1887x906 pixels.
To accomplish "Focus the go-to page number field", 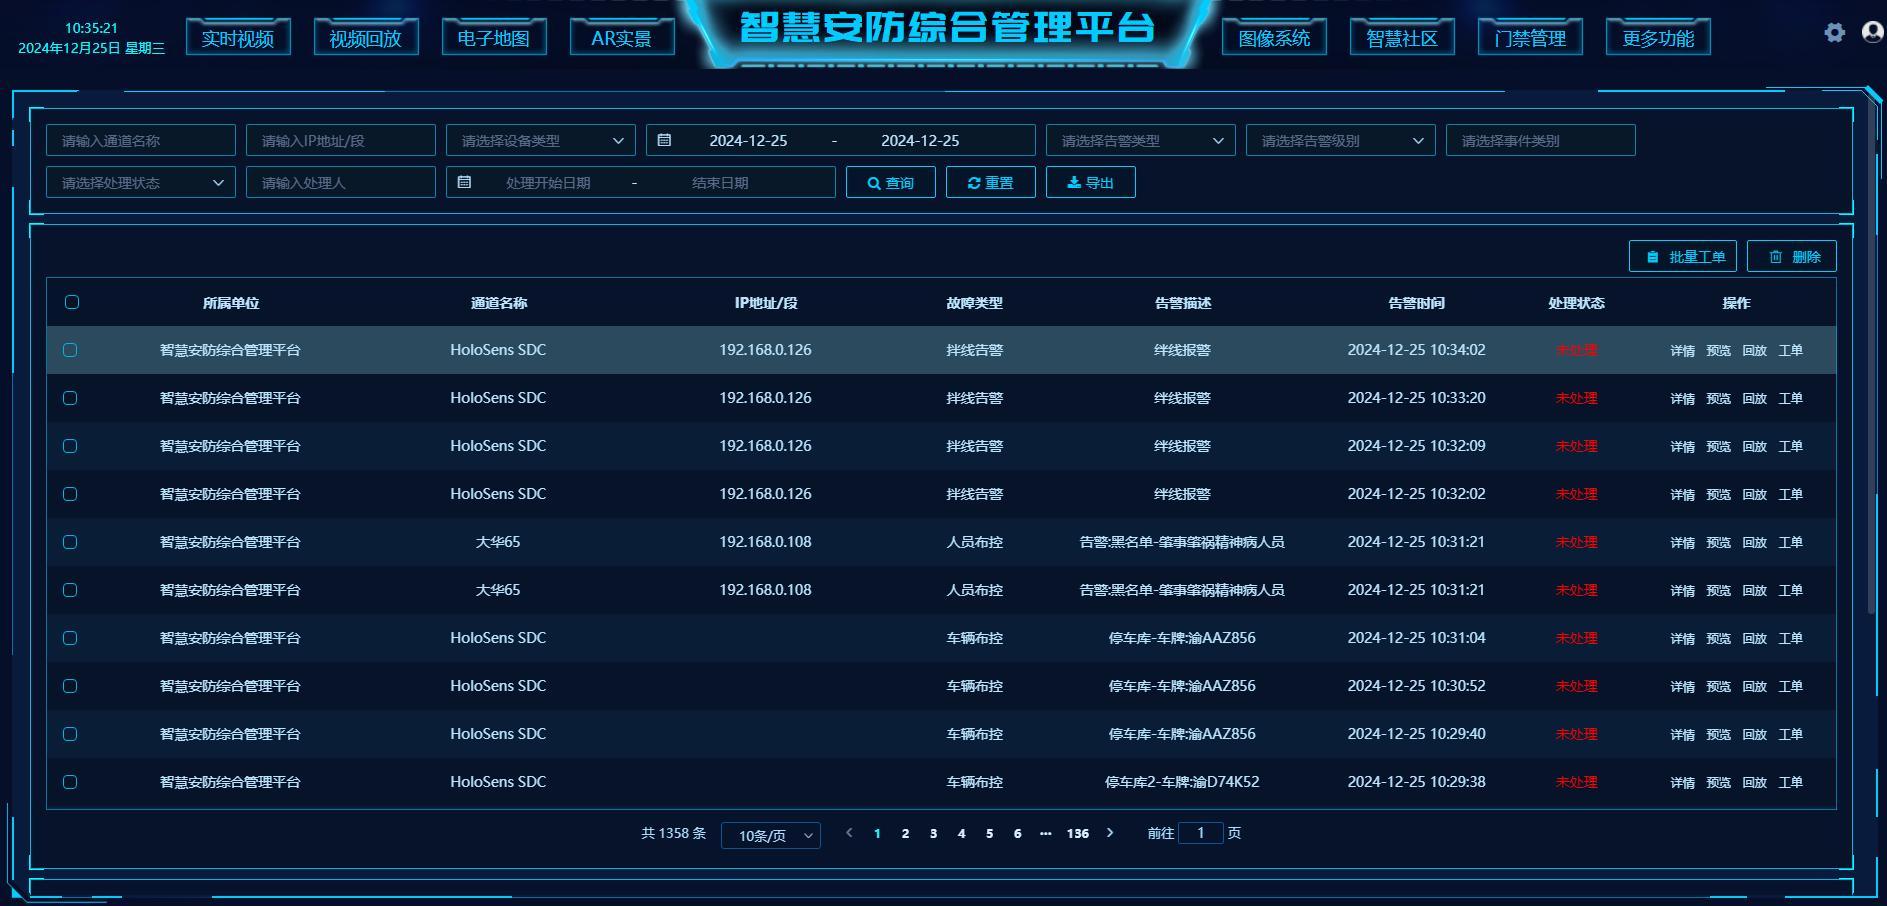I will click(1201, 832).
